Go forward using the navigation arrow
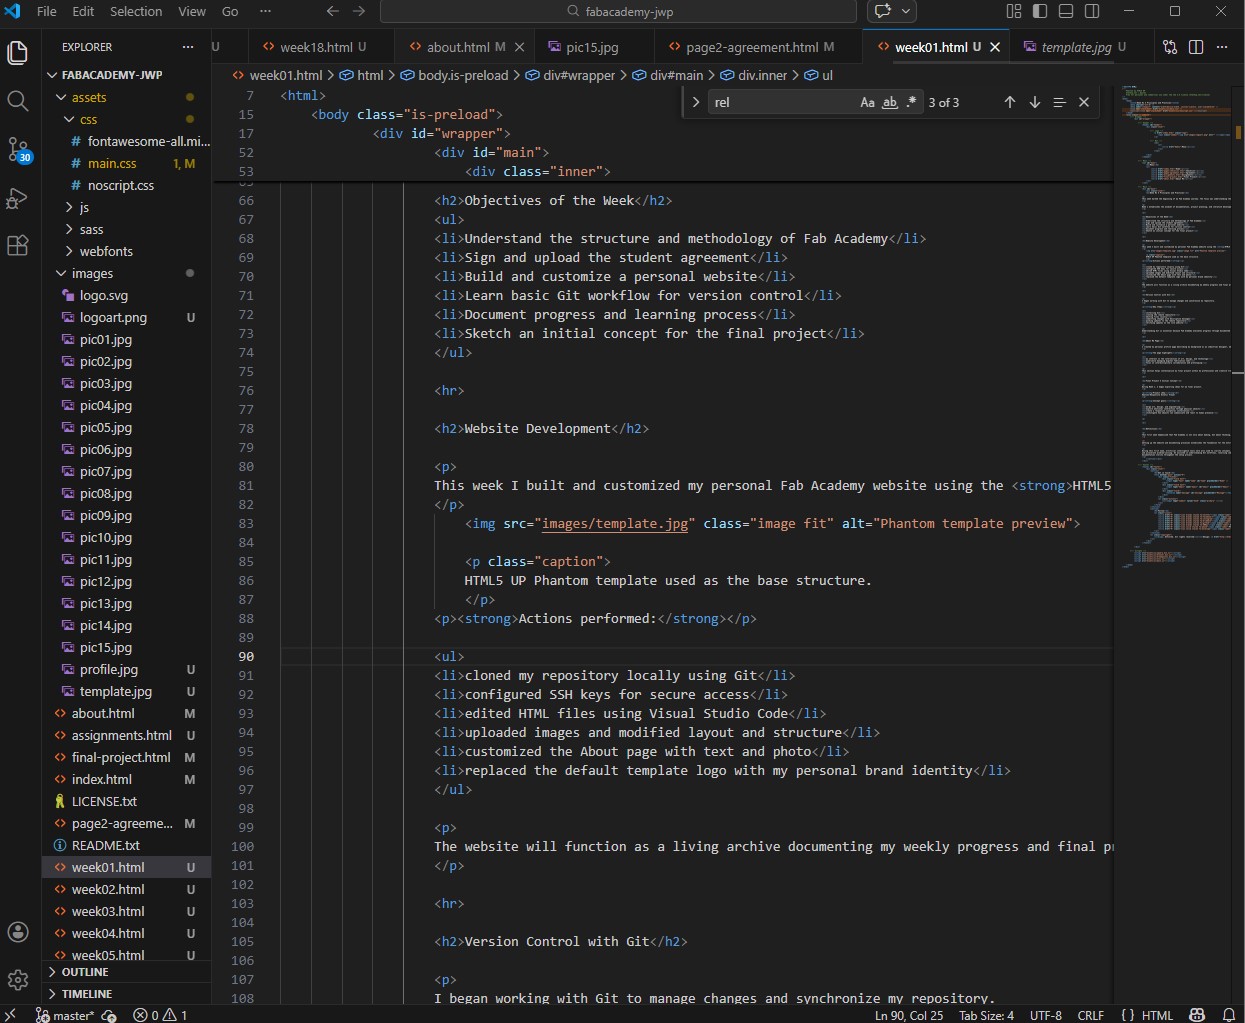 (x=359, y=11)
